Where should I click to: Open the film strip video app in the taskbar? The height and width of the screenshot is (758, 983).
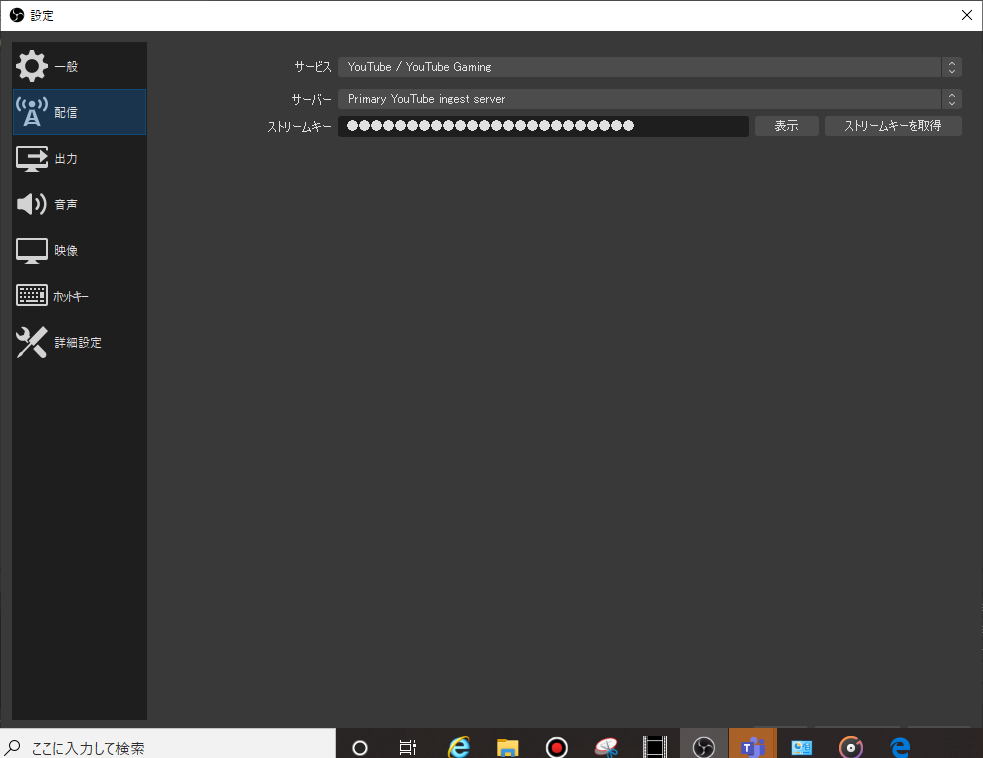pyautogui.click(x=655, y=747)
